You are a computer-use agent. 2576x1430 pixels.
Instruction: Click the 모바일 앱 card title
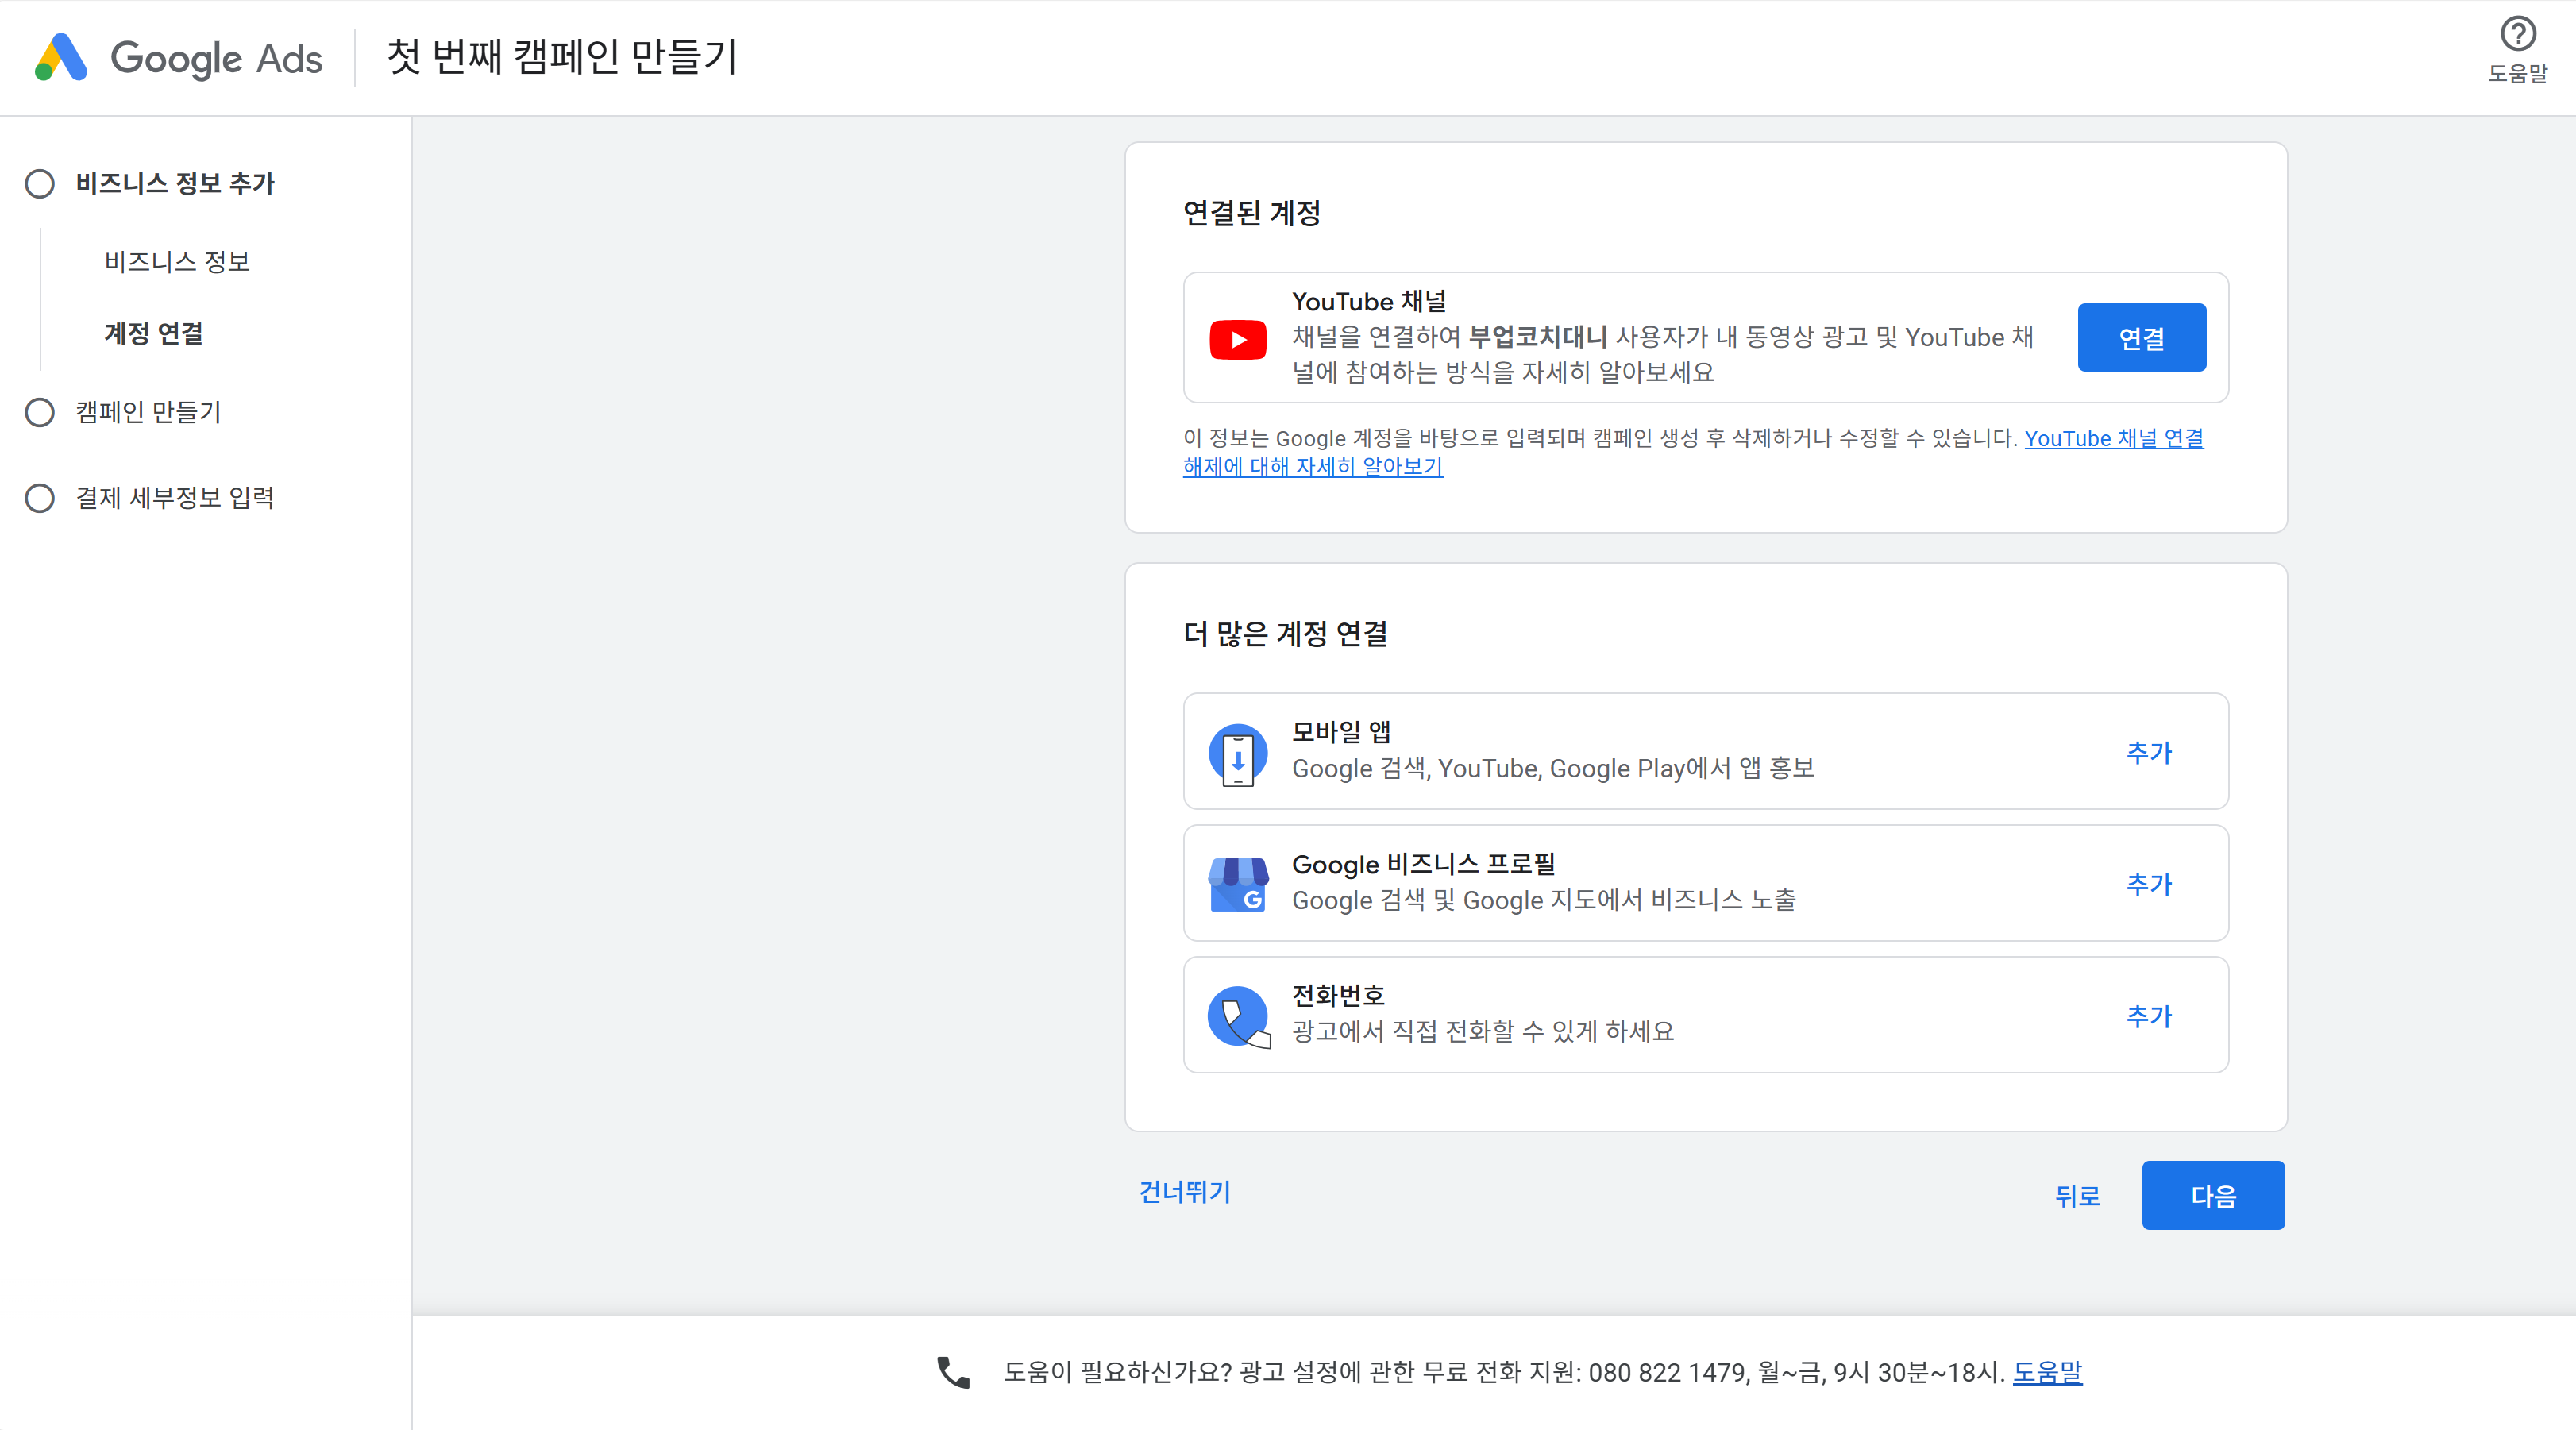tap(1341, 732)
